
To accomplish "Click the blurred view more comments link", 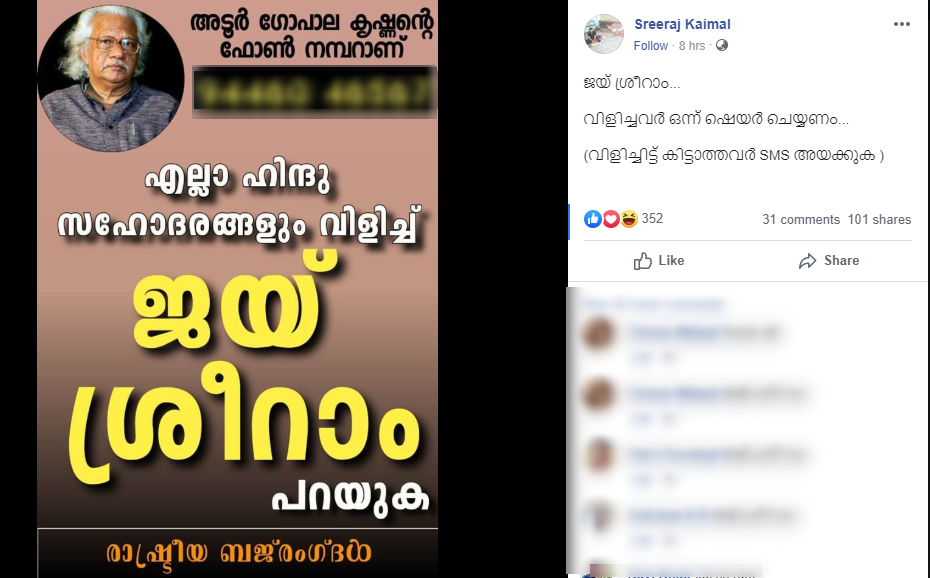I will [x=652, y=304].
